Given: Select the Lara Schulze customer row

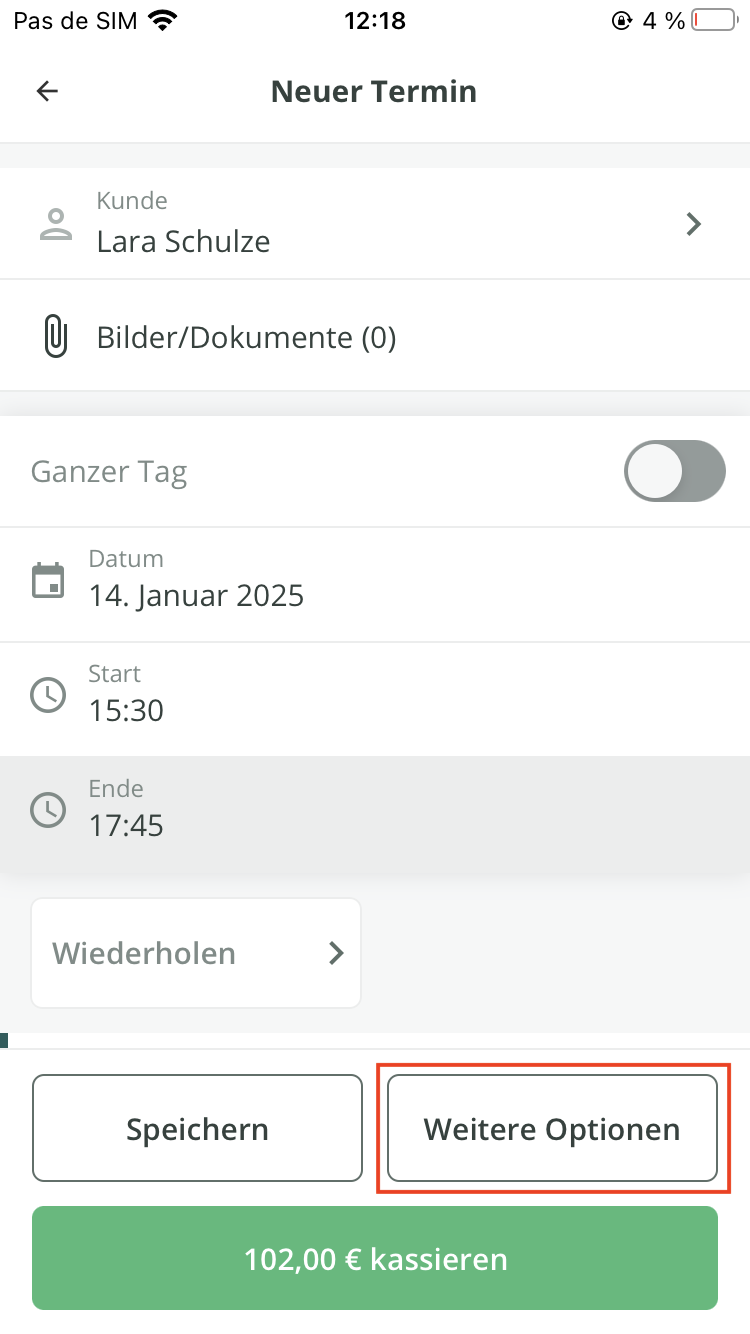Looking at the screenshot, I should pos(184,241).
